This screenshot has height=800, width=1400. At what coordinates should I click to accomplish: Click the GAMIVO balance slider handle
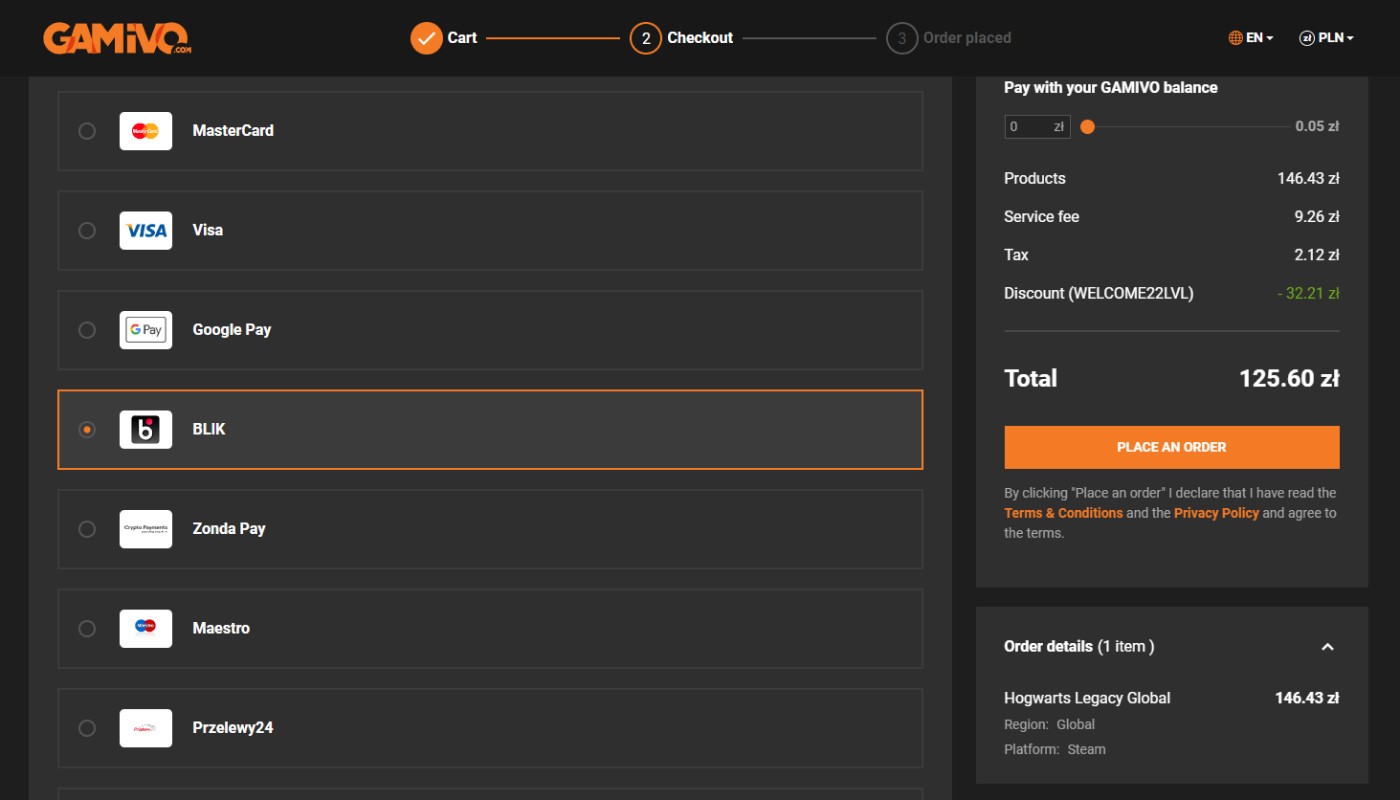[1087, 127]
